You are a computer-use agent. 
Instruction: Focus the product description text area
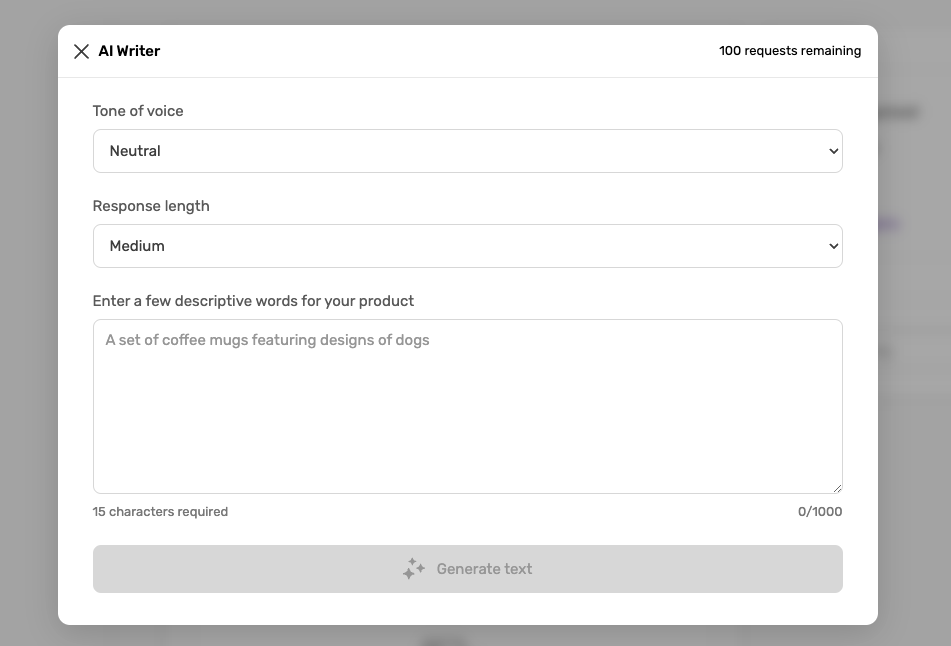(x=468, y=406)
